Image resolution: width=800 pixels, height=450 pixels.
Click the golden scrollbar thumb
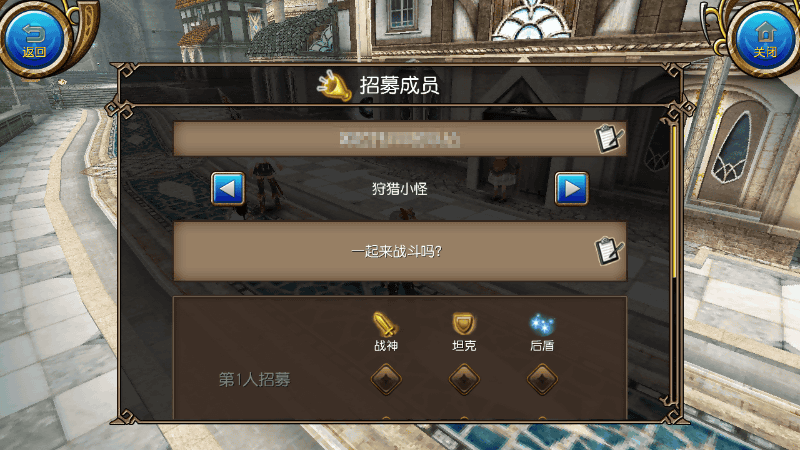coord(674,201)
